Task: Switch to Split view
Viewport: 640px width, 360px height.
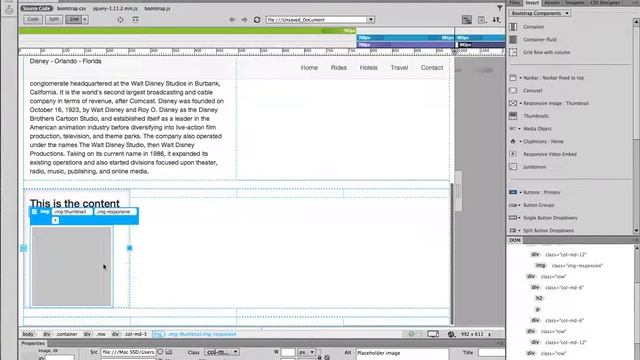Action: coord(54,19)
